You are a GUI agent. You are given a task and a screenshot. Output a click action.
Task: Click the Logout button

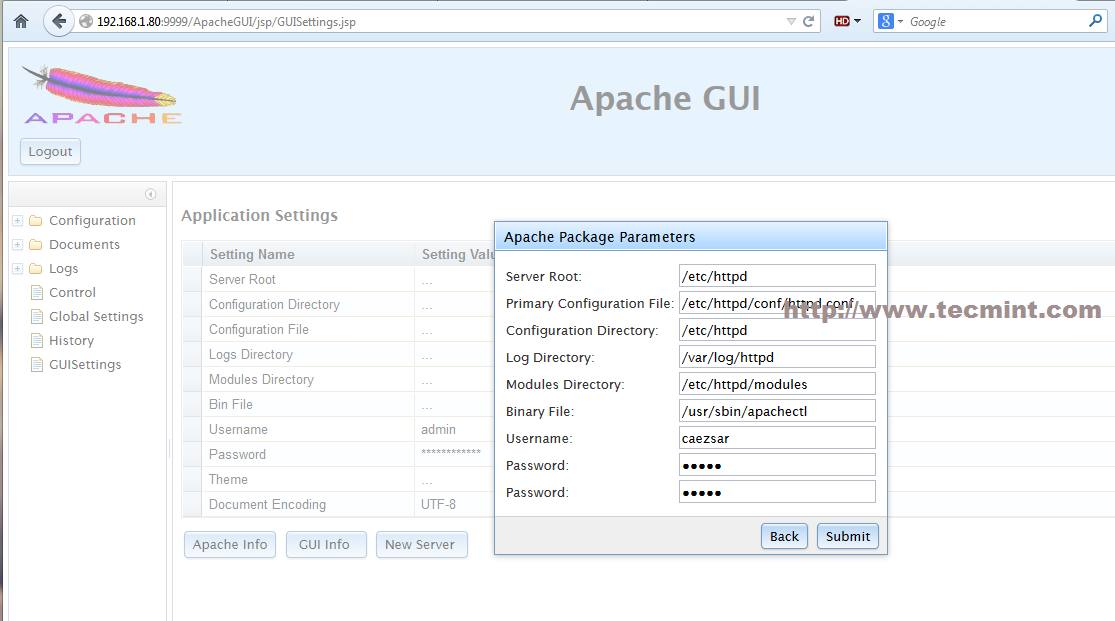click(50, 152)
